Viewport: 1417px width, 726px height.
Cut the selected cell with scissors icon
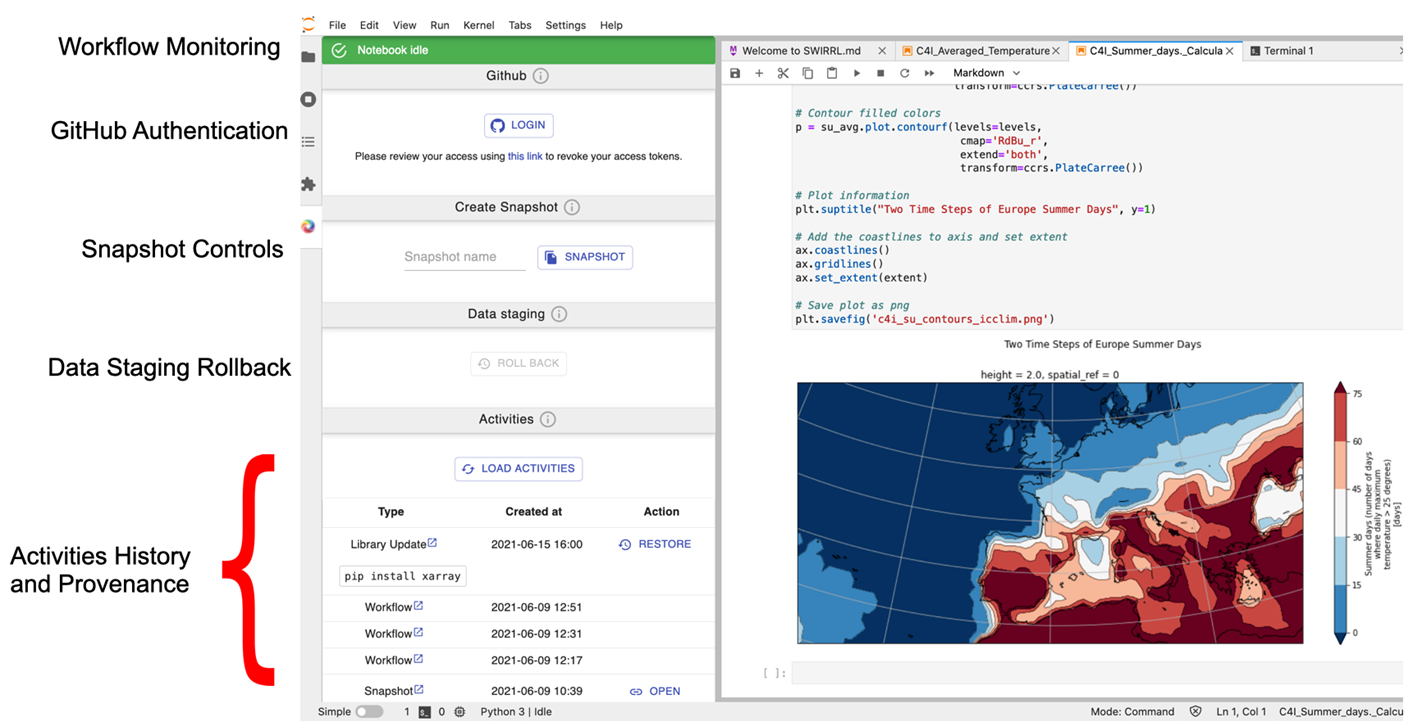783,73
